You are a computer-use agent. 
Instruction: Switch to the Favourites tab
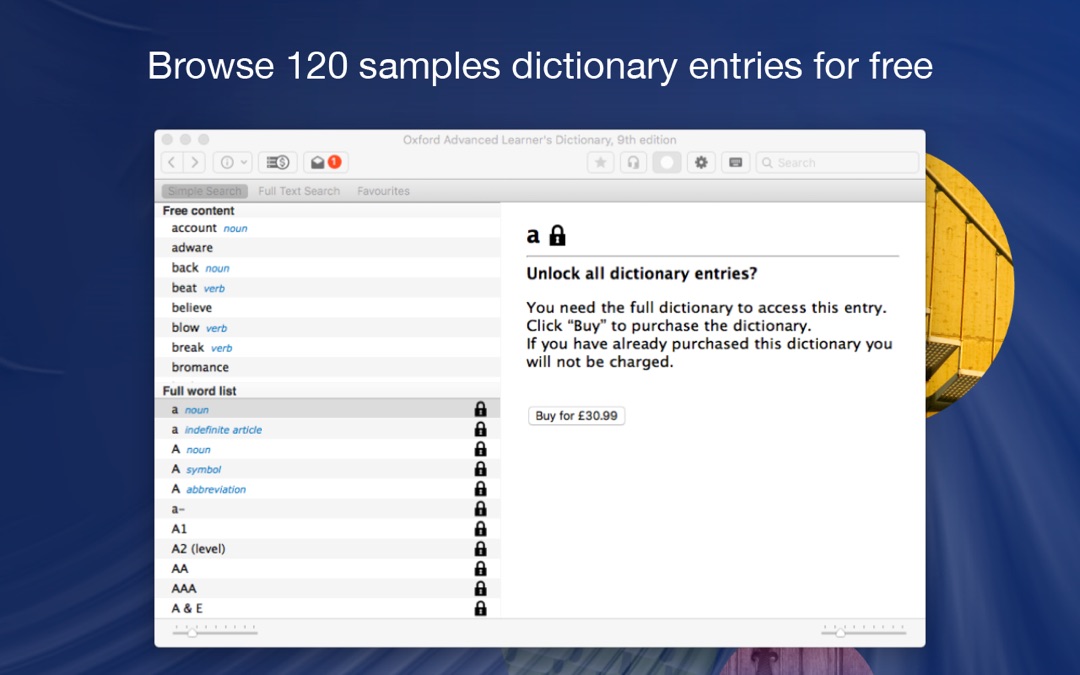click(x=383, y=191)
